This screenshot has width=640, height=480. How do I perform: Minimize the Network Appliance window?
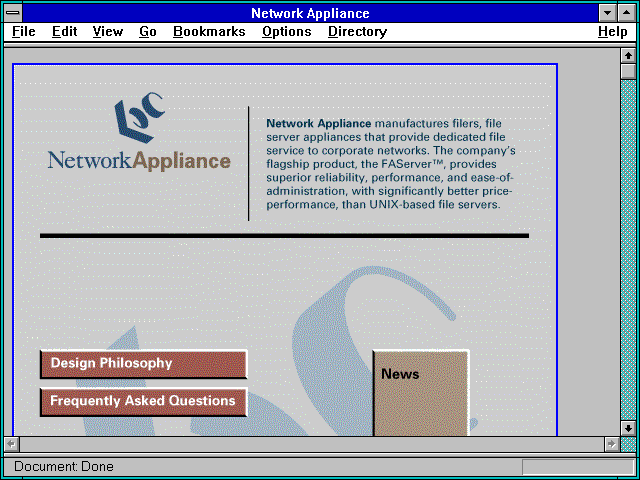(x=608, y=13)
